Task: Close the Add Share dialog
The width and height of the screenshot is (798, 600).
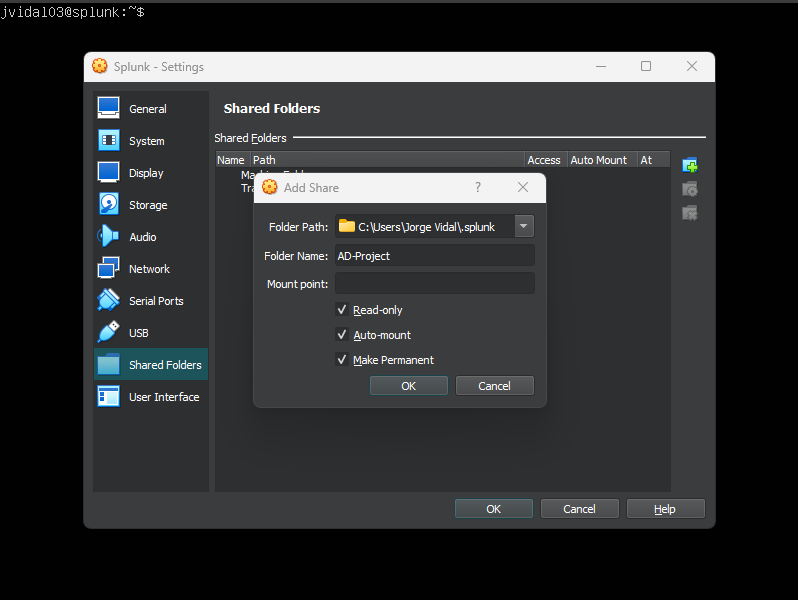Action: click(523, 187)
